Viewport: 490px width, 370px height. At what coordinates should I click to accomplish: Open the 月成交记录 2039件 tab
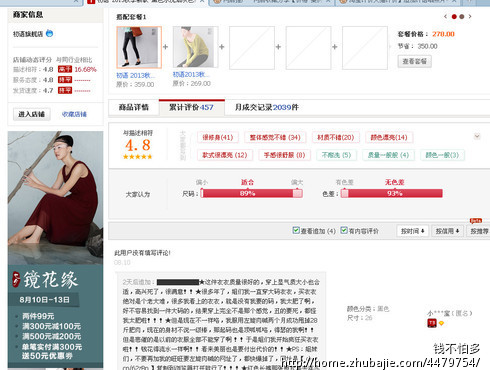[267, 107]
